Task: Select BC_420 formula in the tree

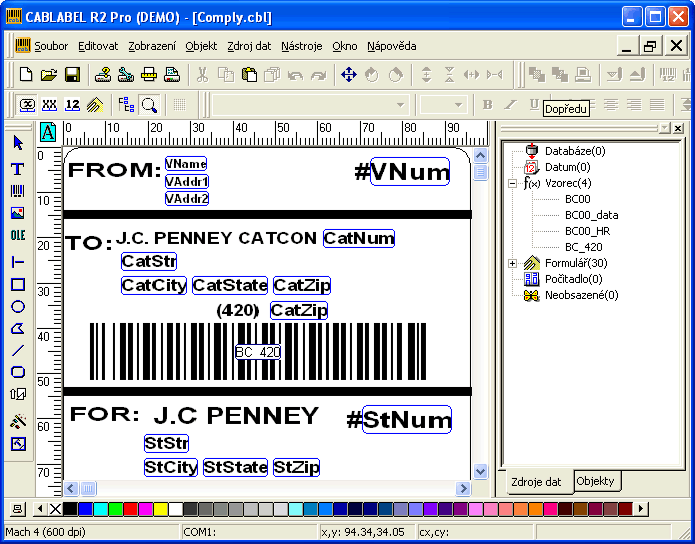Action: click(583, 247)
